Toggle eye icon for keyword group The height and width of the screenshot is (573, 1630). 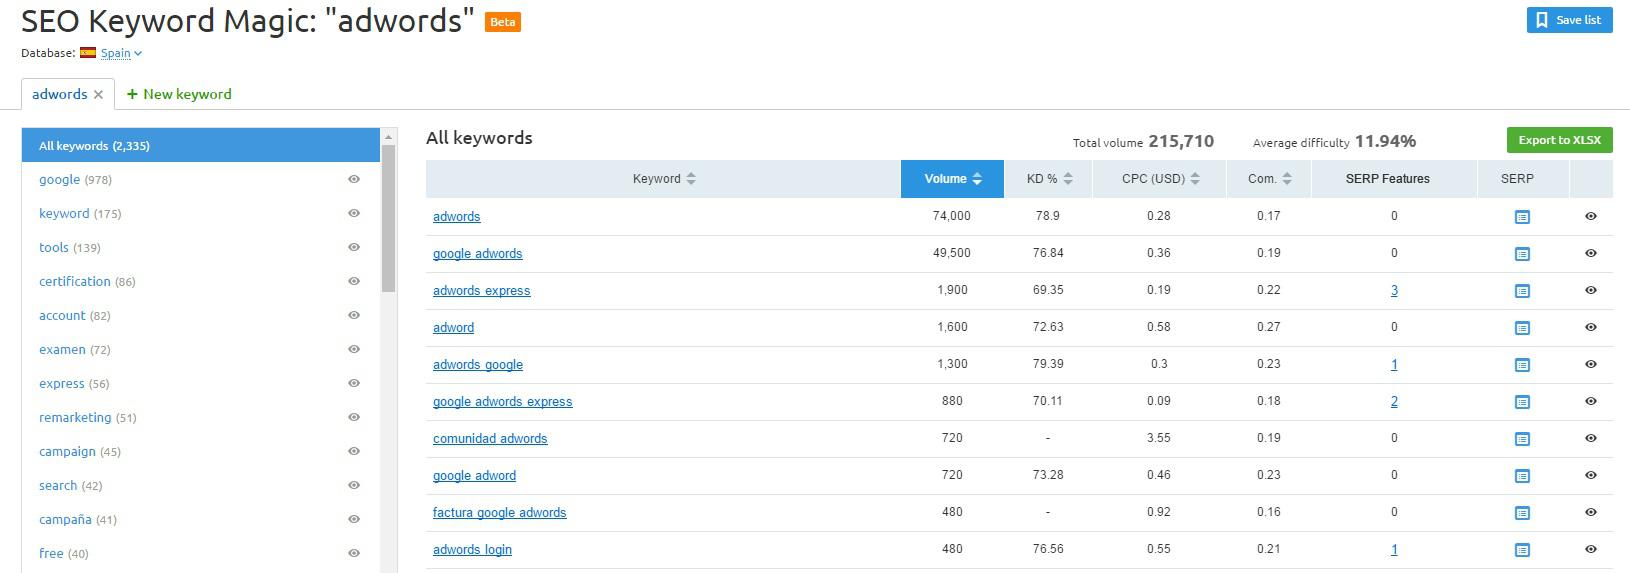tap(354, 213)
